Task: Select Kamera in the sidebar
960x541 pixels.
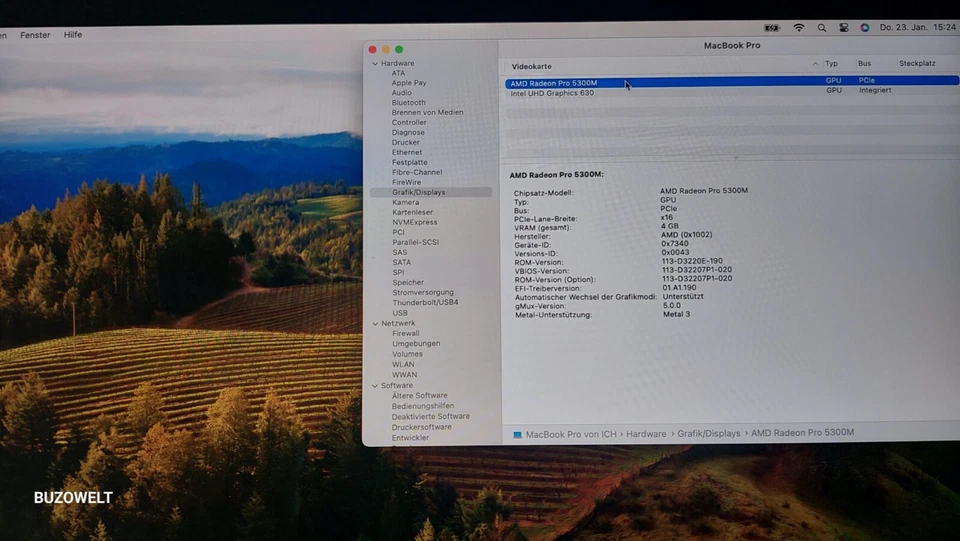Action: click(406, 202)
